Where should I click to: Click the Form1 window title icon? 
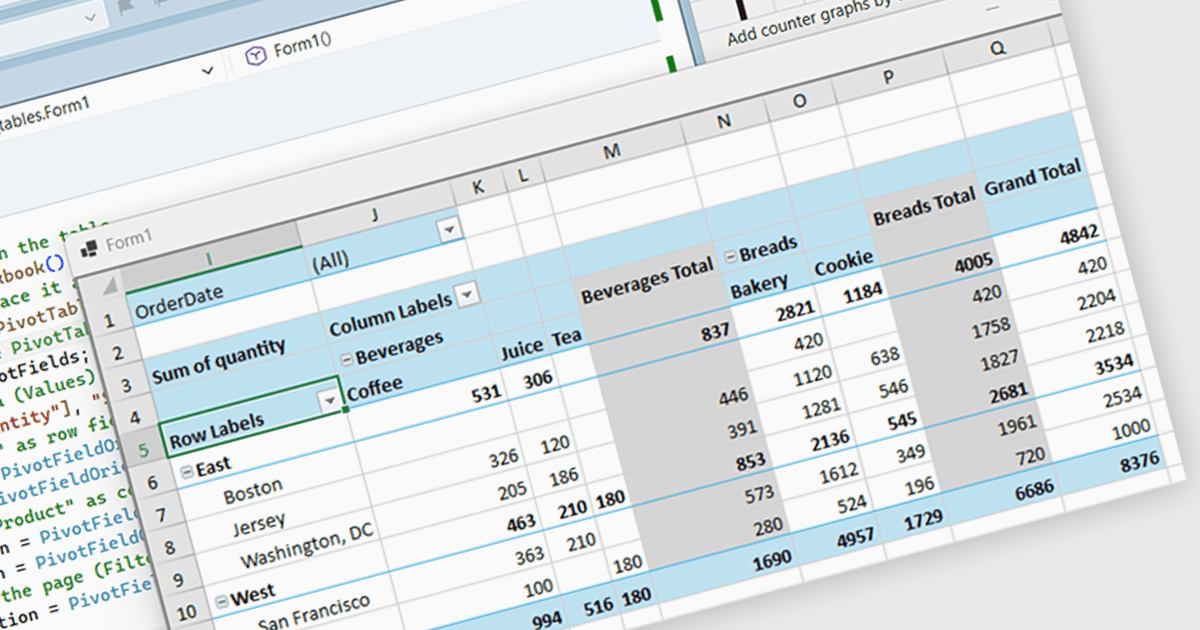(88, 247)
